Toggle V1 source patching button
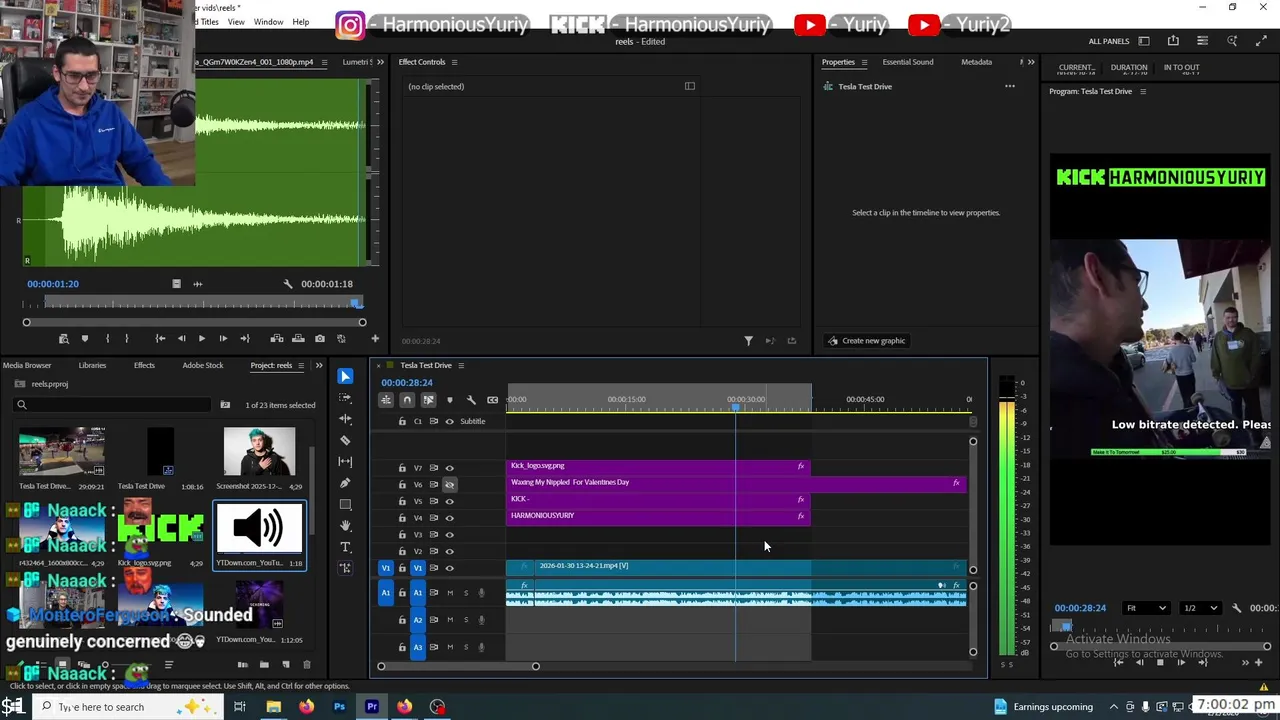This screenshot has height=720, width=1280. [385, 568]
